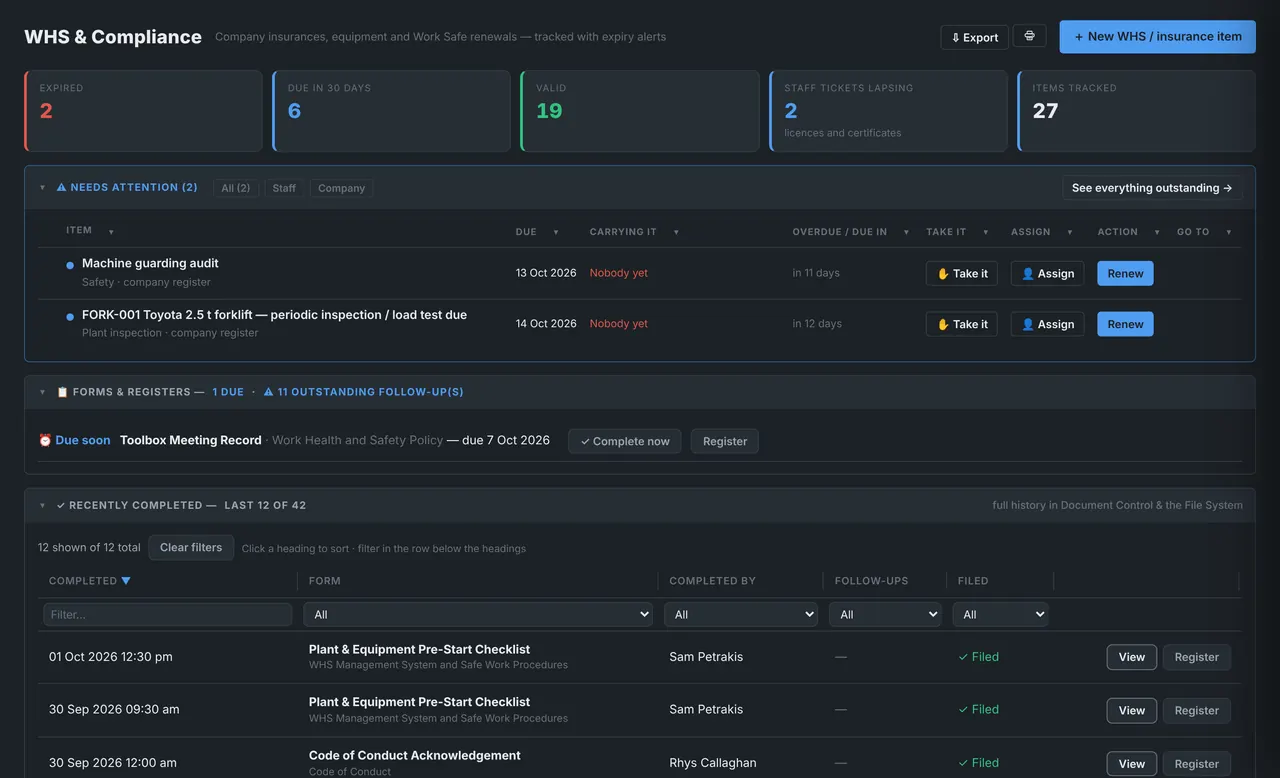
Task: Create a new WHS / insurance item
Action: (x=1158, y=36)
